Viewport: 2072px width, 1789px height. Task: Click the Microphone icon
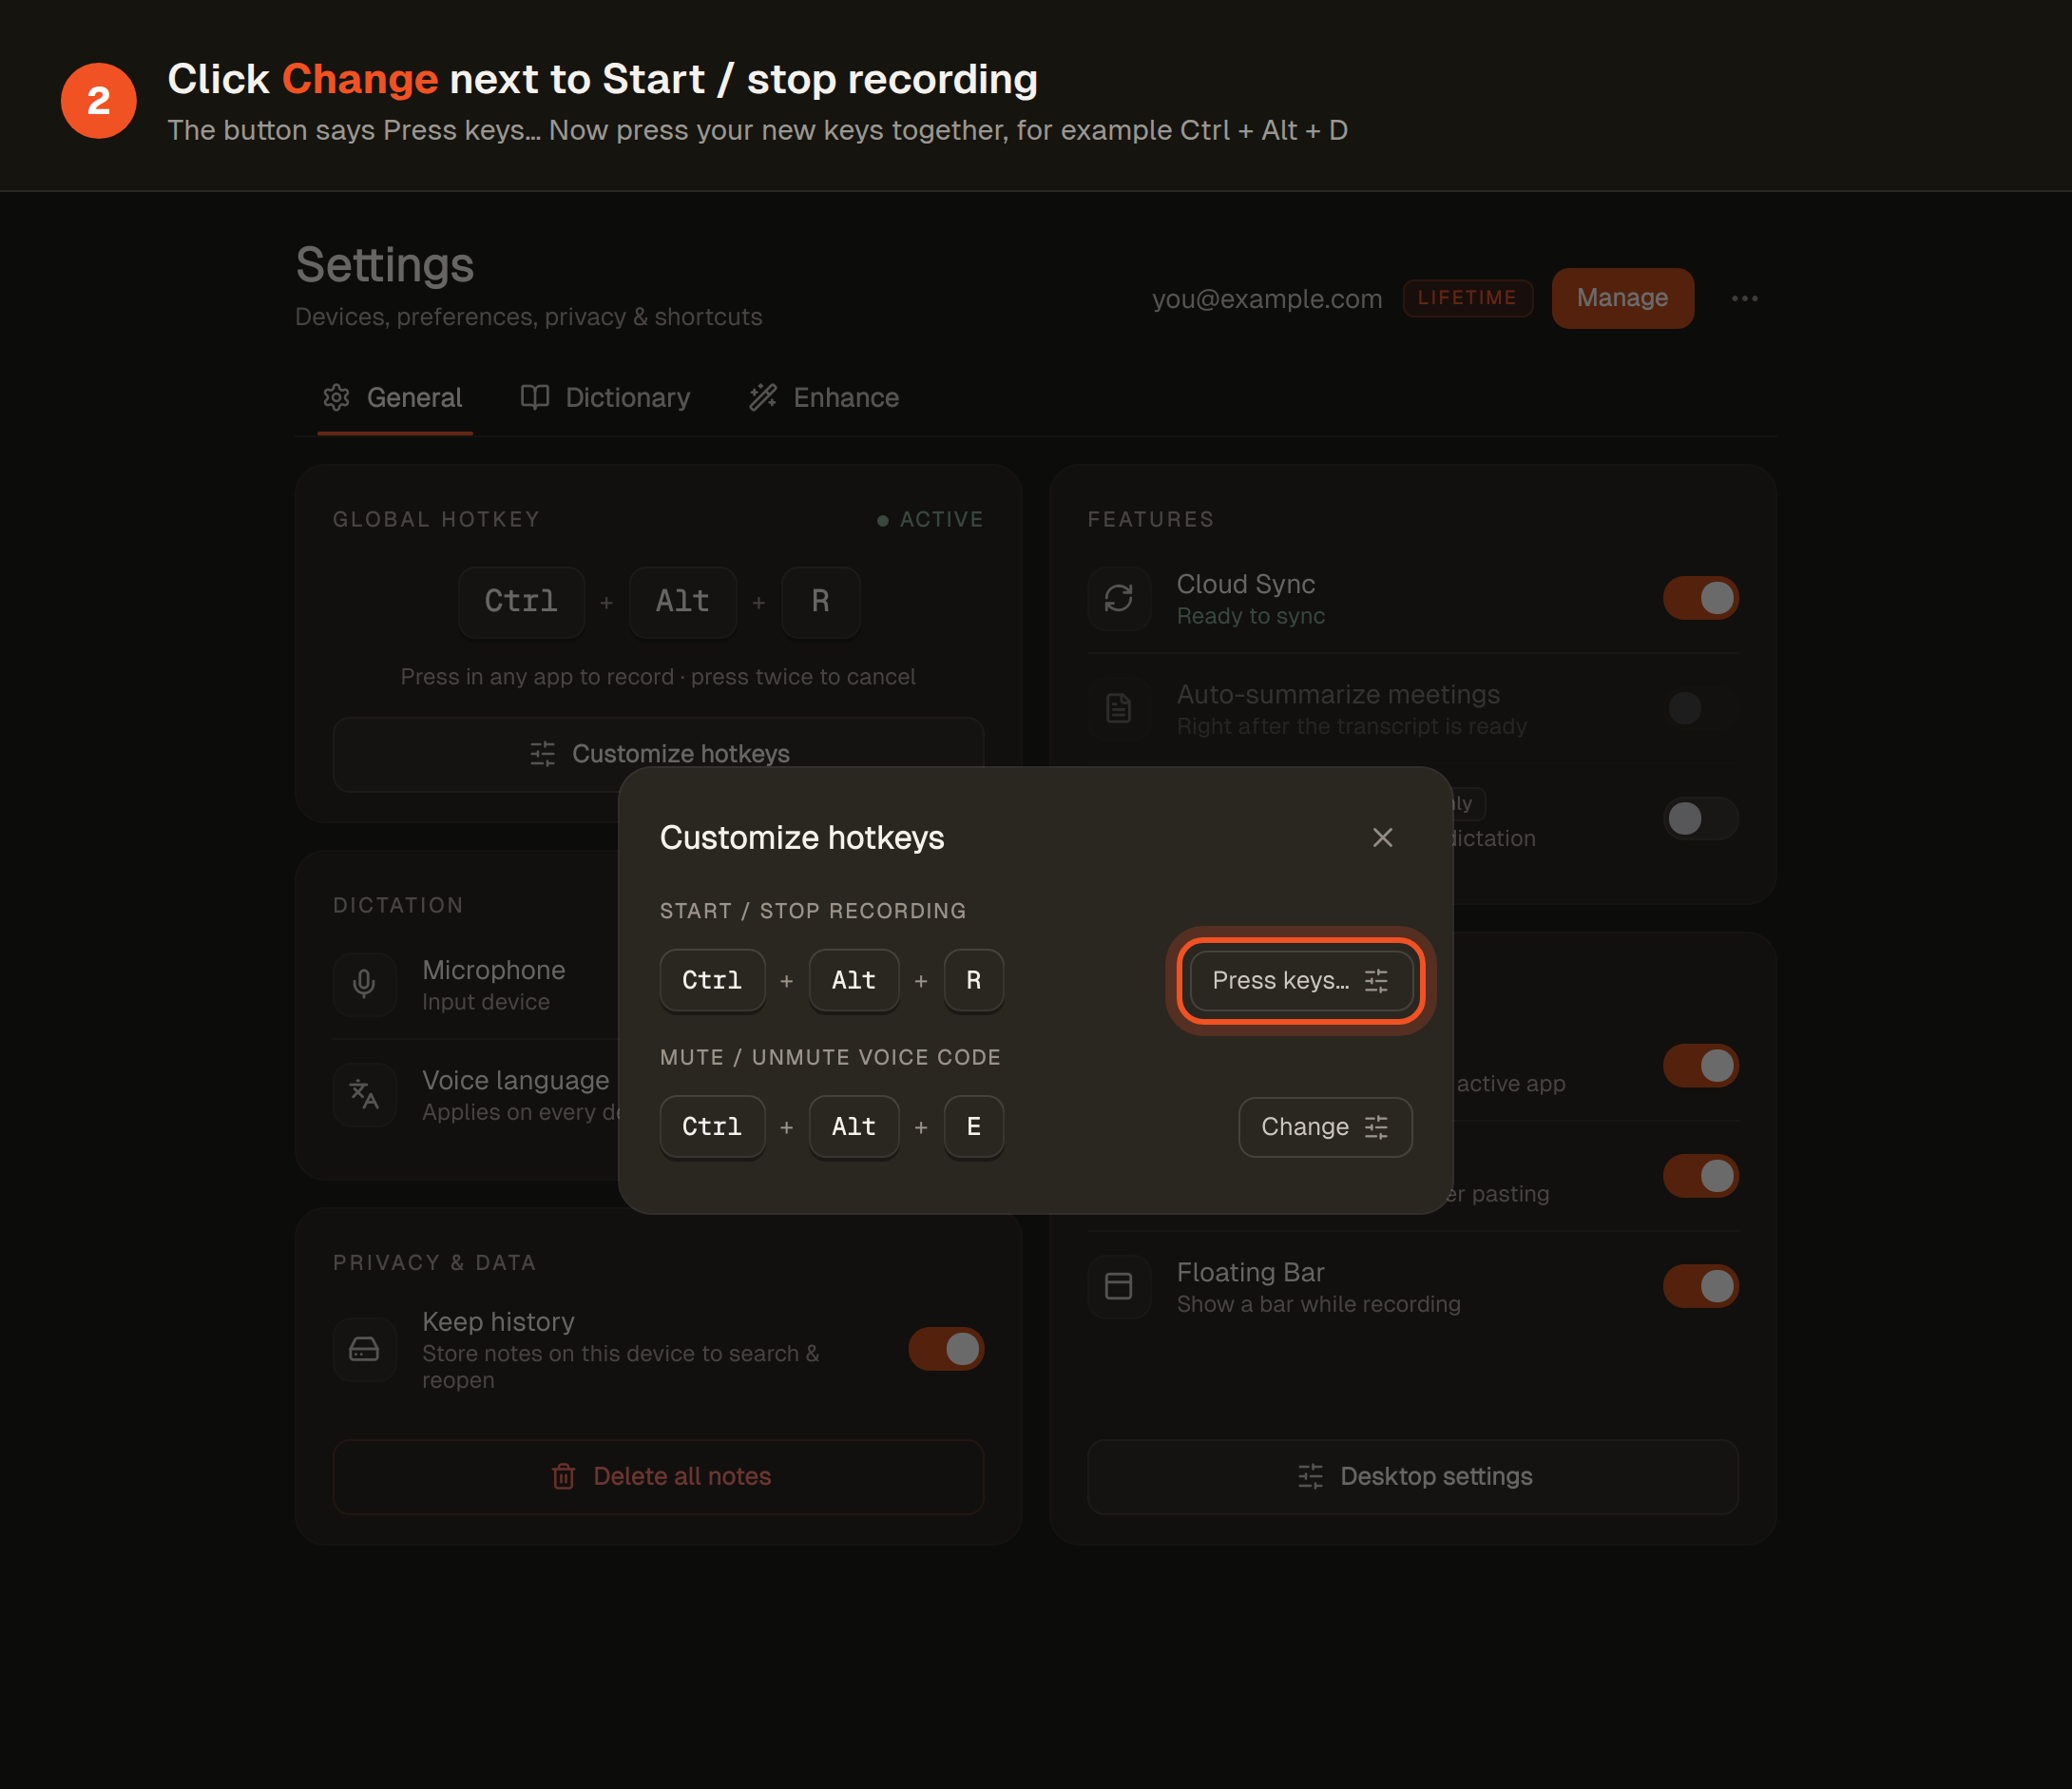pos(364,984)
